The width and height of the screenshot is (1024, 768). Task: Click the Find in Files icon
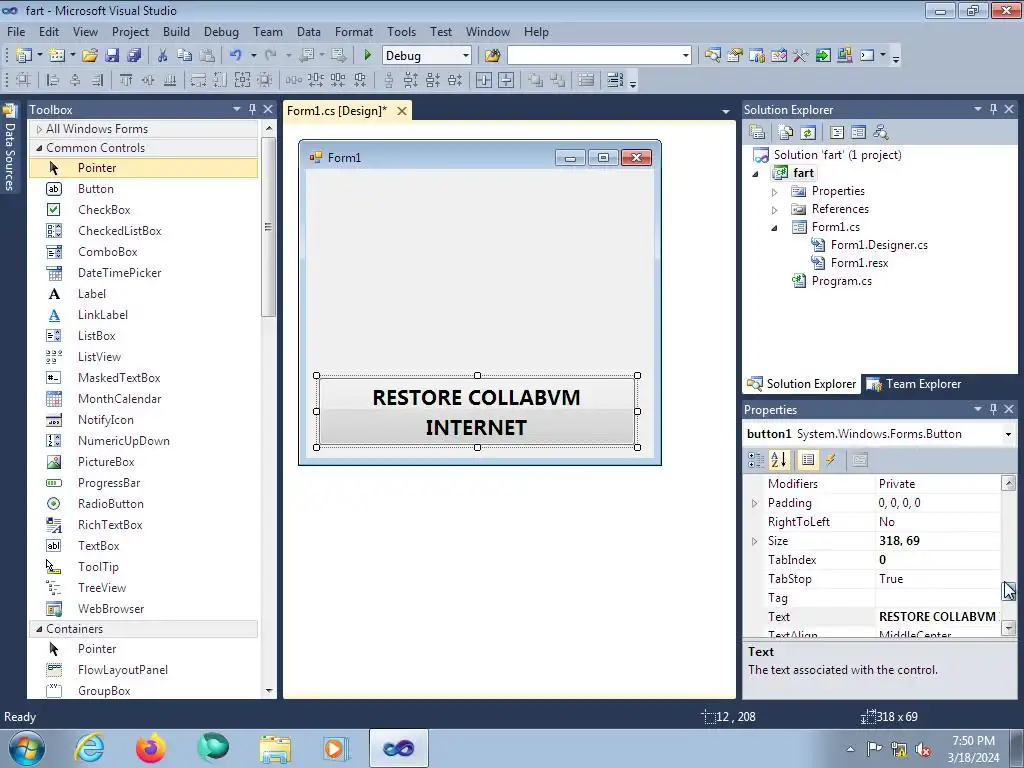(x=492, y=56)
